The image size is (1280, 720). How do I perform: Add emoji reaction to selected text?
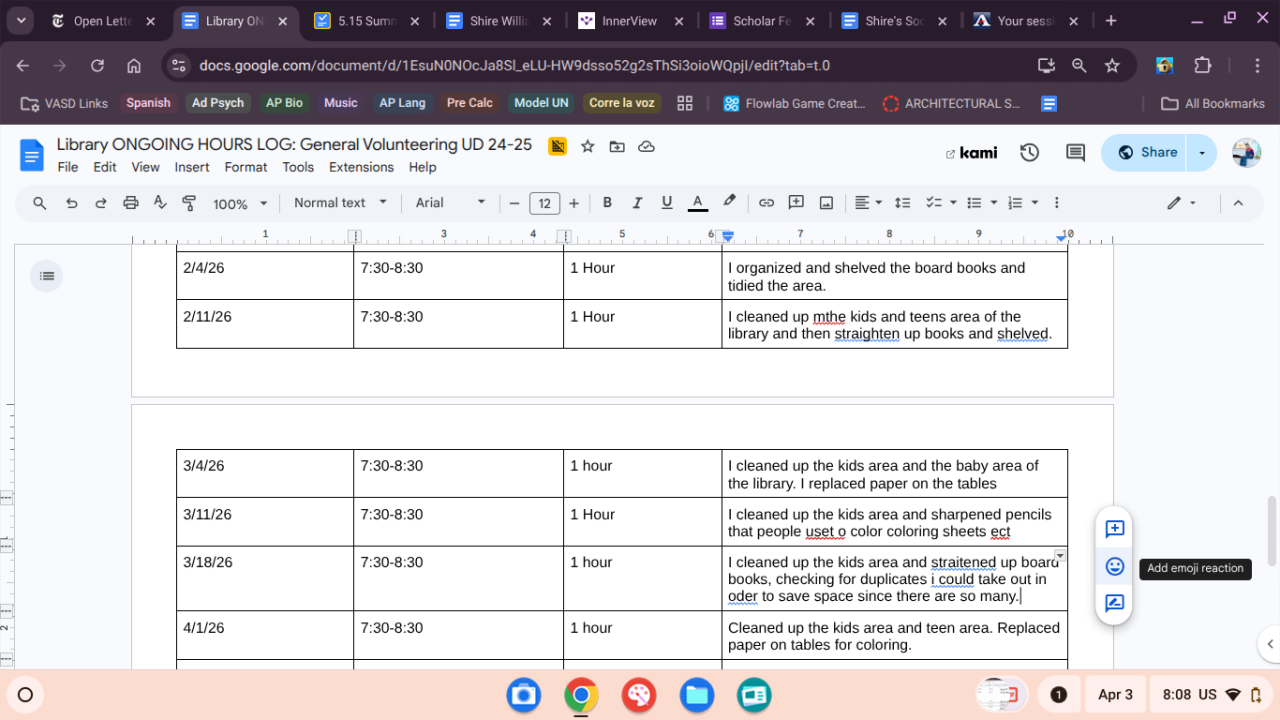click(x=1115, y=567)
